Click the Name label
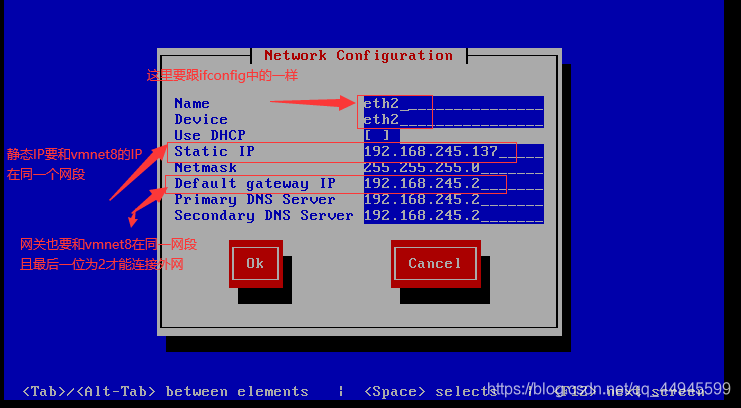 coord(192,104)
